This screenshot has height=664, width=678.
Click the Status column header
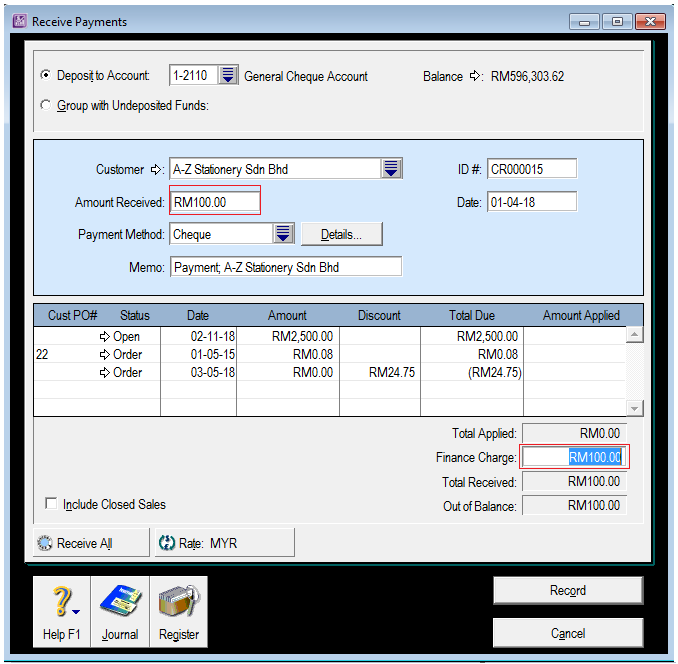135,316
